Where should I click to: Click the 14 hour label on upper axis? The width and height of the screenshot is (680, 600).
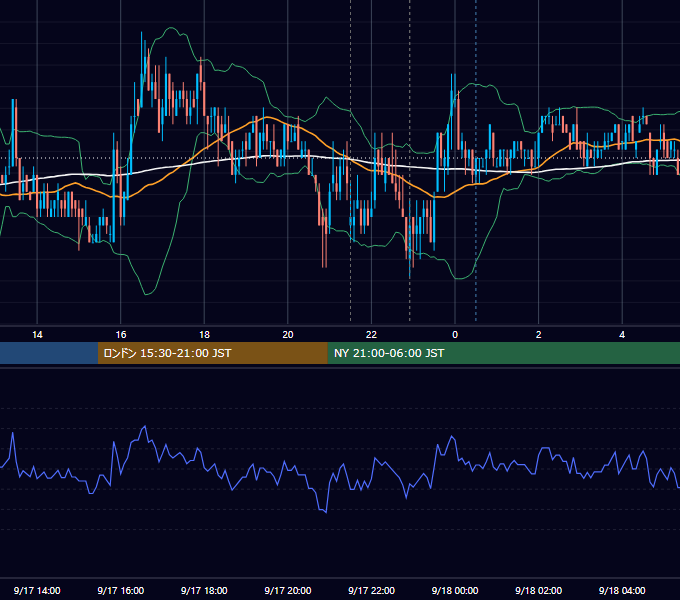point(37,335)
